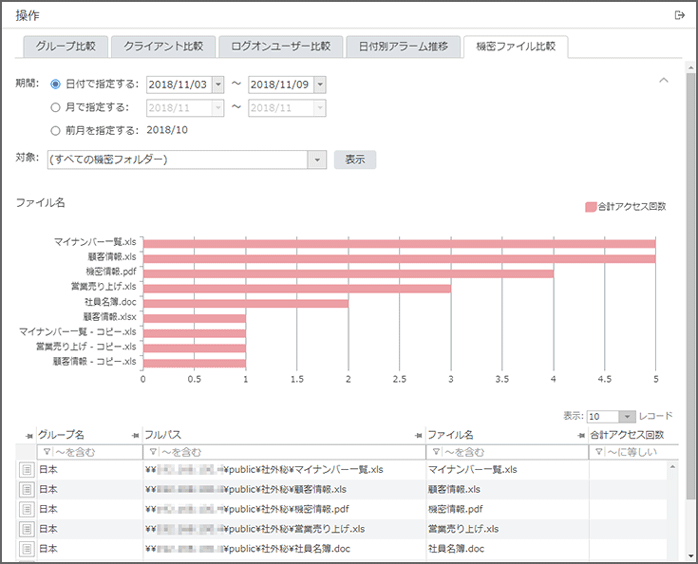Collapse the filter panel chevron
The height and width of the screenshot is (564, 698).
point(664,81)
